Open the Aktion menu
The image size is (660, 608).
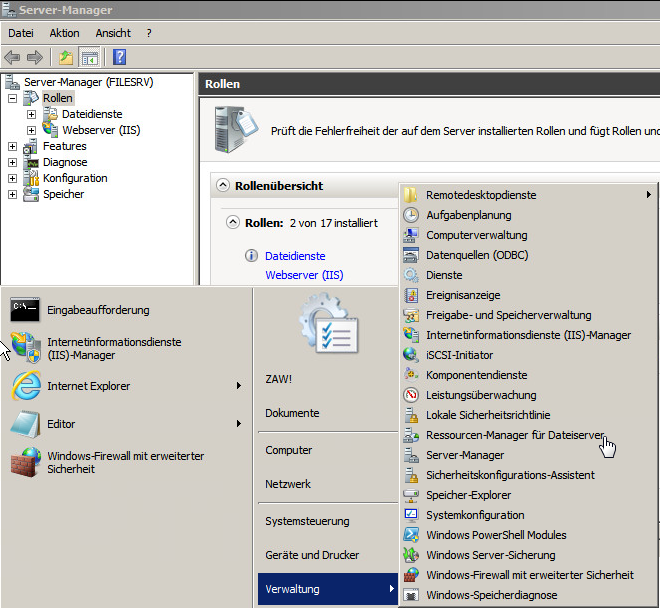click(x=64, y=33)
